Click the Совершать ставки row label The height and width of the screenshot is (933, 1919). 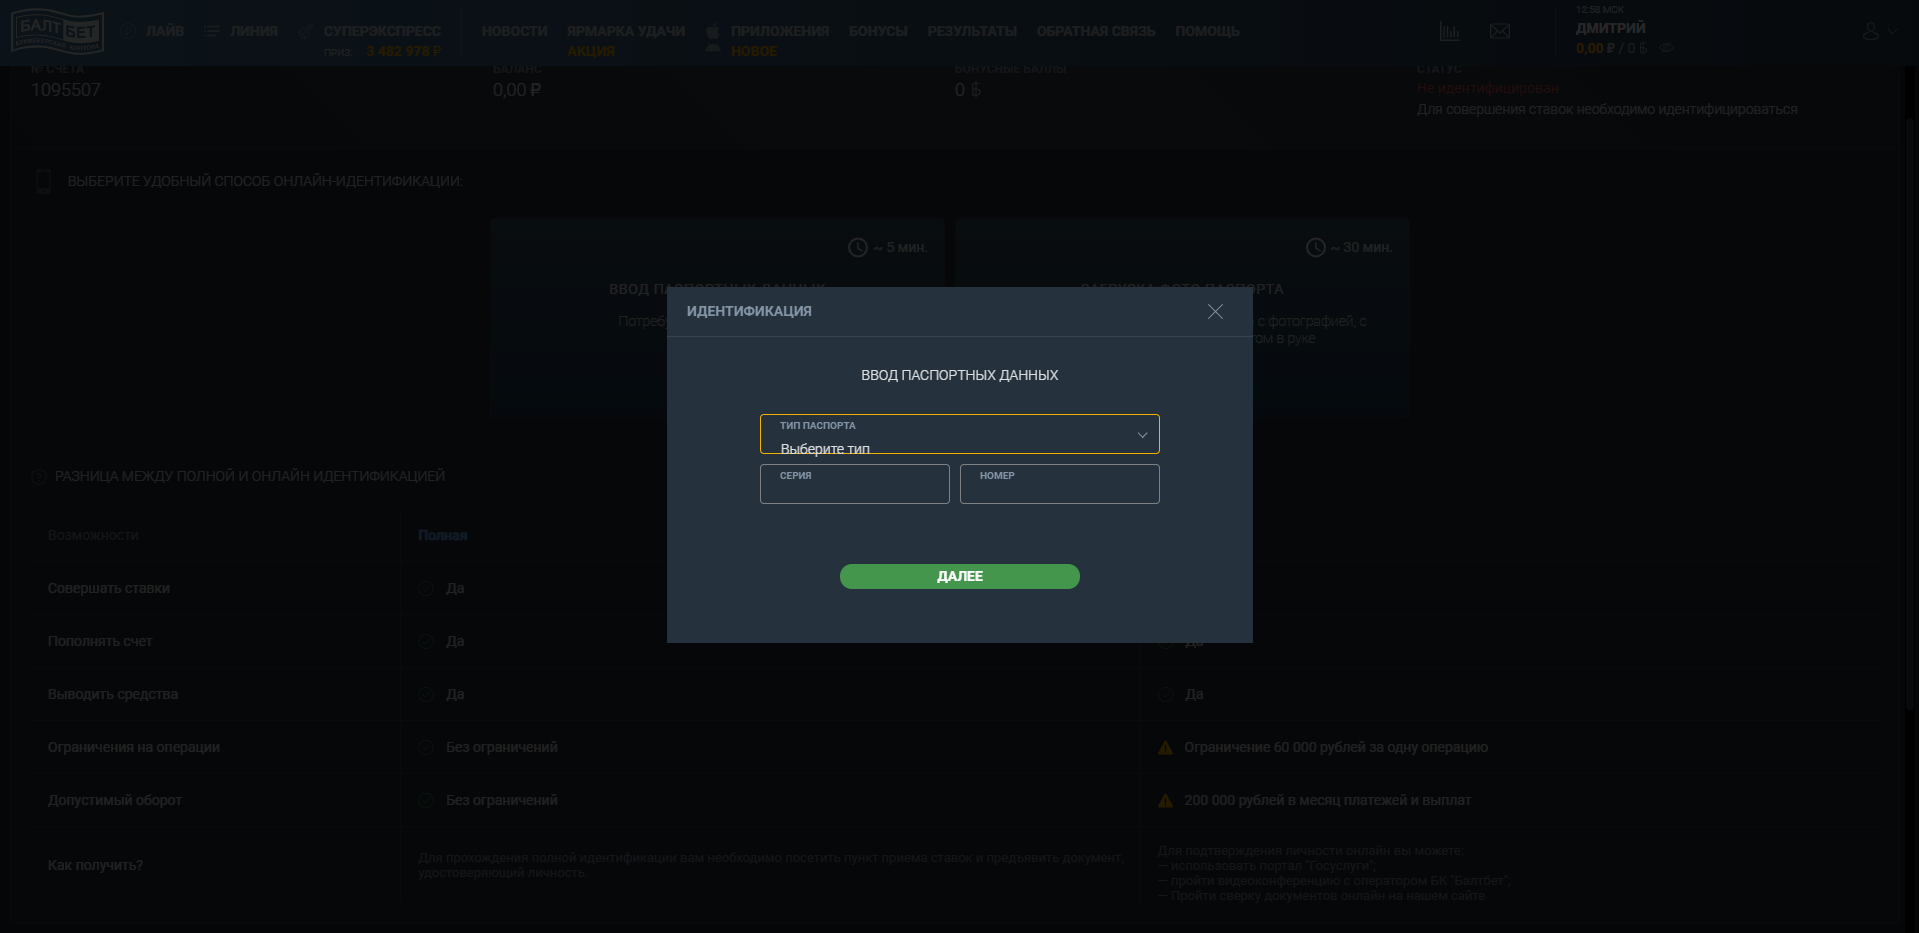[109, 588]
